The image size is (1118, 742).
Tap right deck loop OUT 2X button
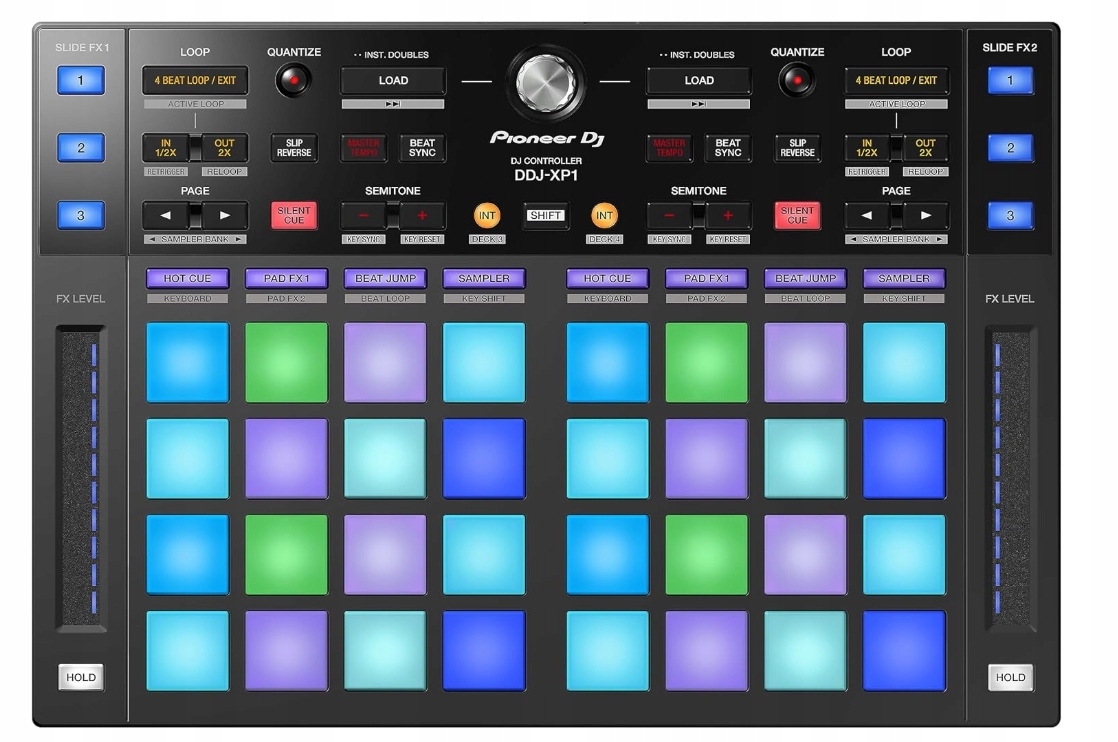(x=925, y=148)
